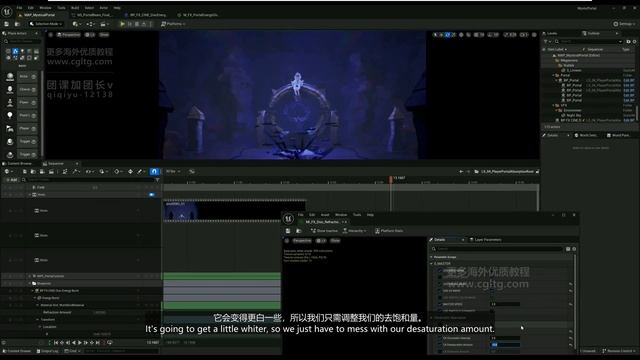This screenshot has height=360, width=640.
Task: Click material preview Show button
Action: [335, 241]
